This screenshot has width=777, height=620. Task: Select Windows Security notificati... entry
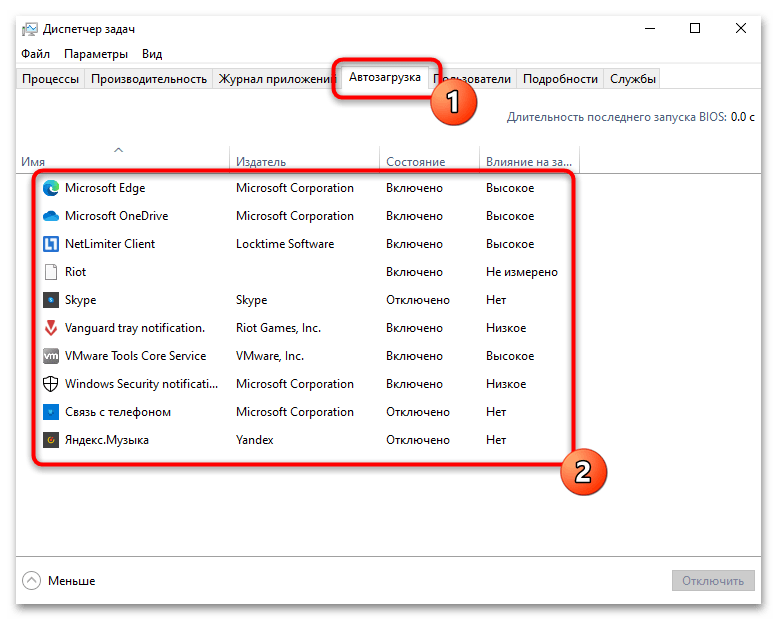141,384
